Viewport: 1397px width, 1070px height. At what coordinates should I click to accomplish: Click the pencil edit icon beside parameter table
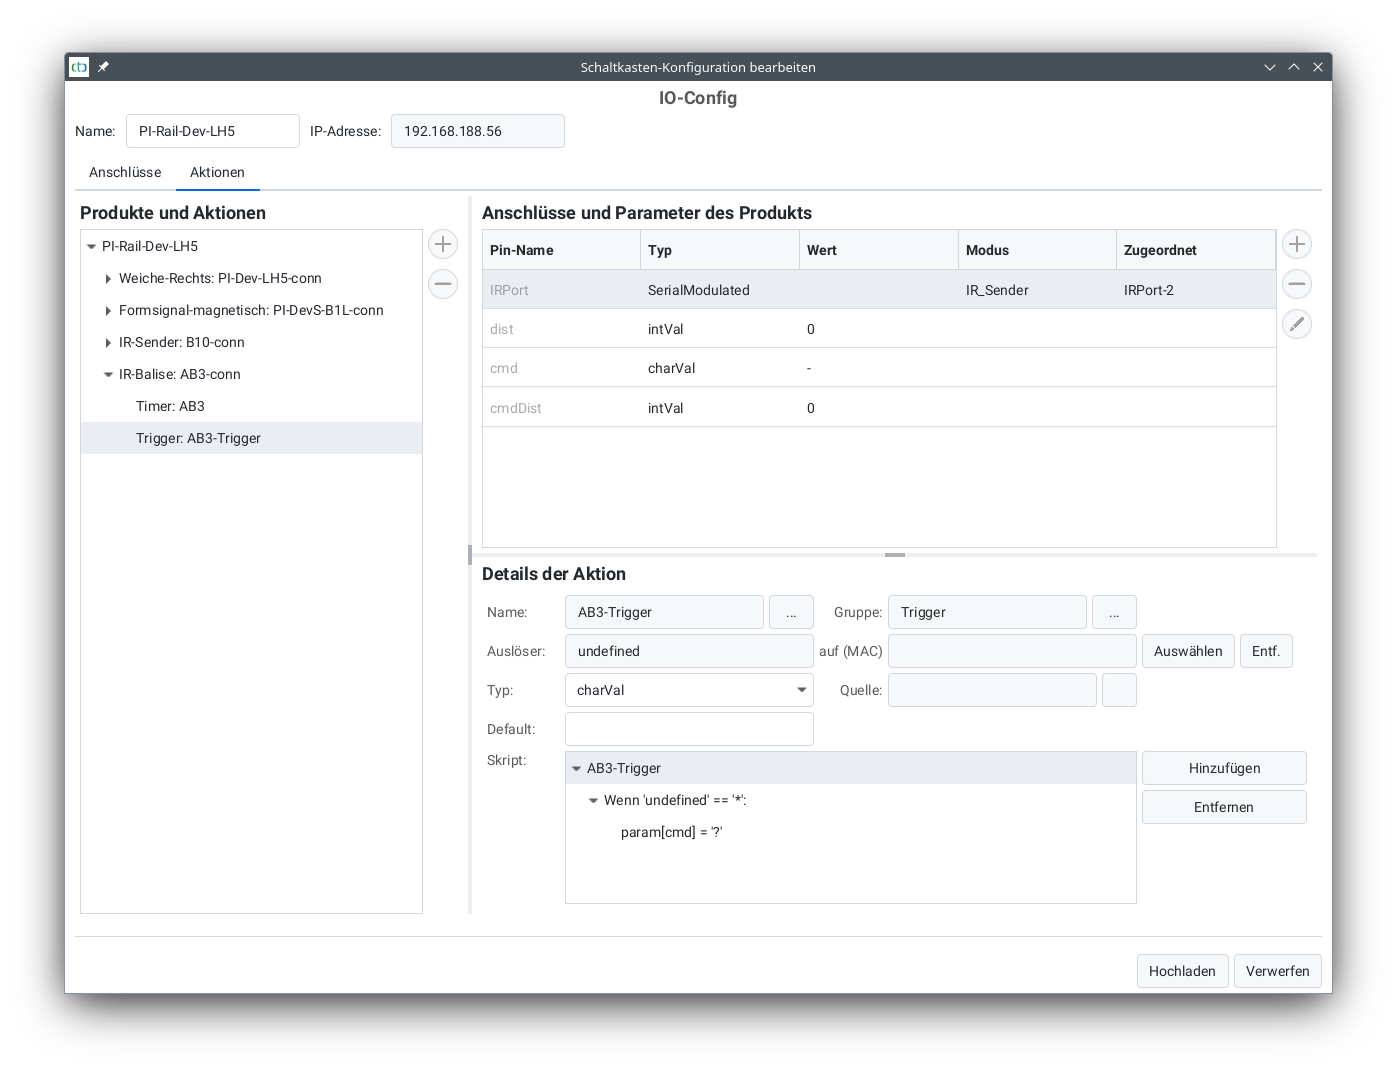click(1296, 324)
